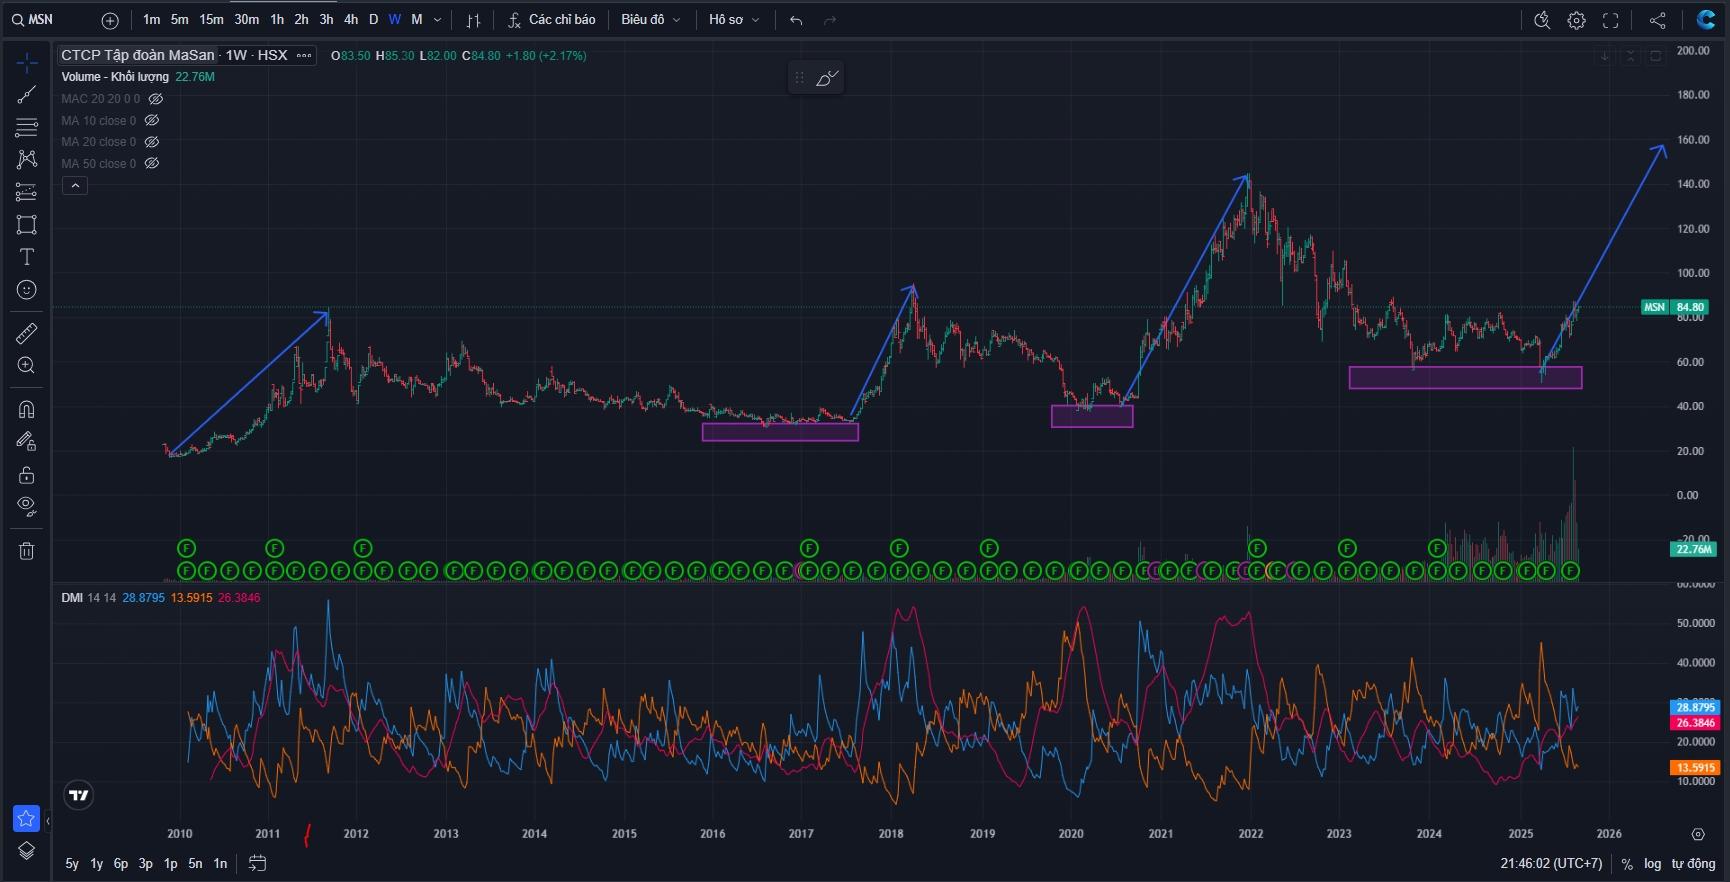Viewport: 1730px width, 882px height.
Task: Show the MA 50 close indicator
Action: [x=152, y=164]
